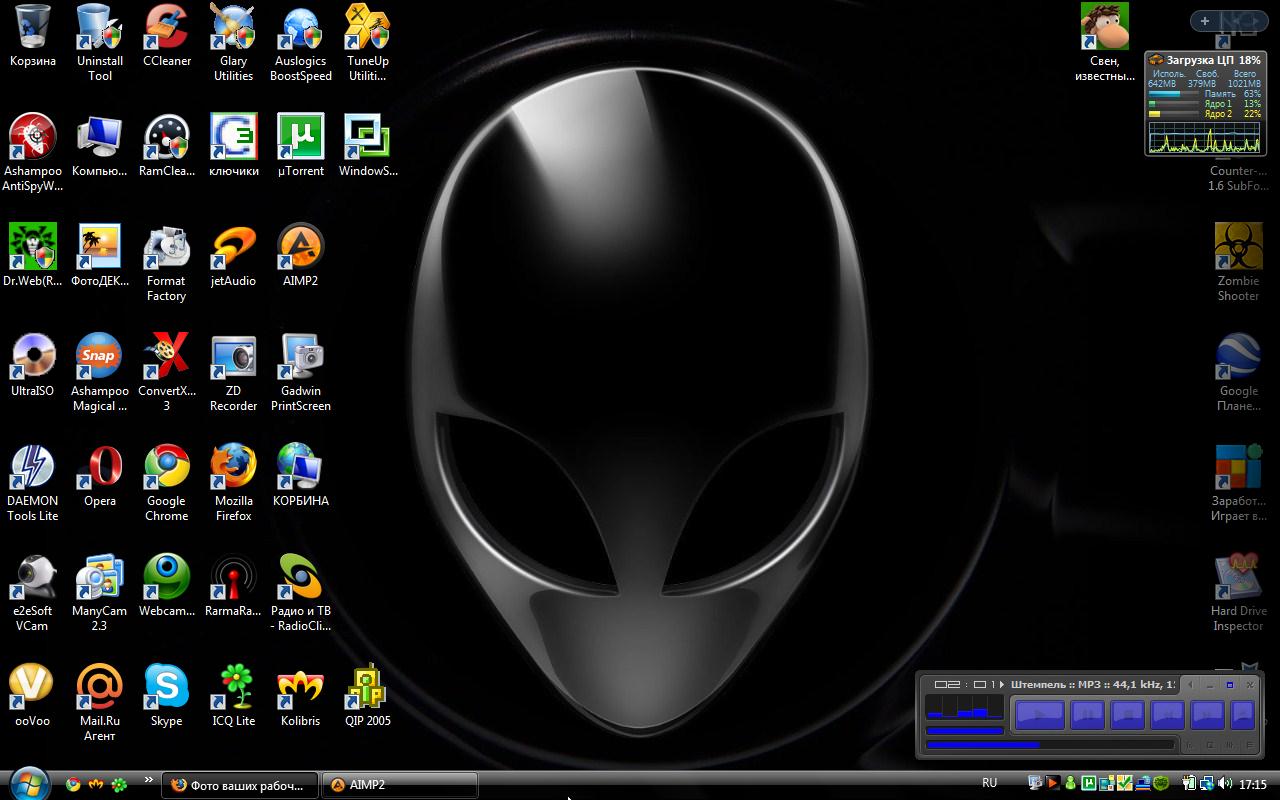1280x800 pixels.
Task: Select the Mail.Ru Агент icon
Action: (100, 702)
